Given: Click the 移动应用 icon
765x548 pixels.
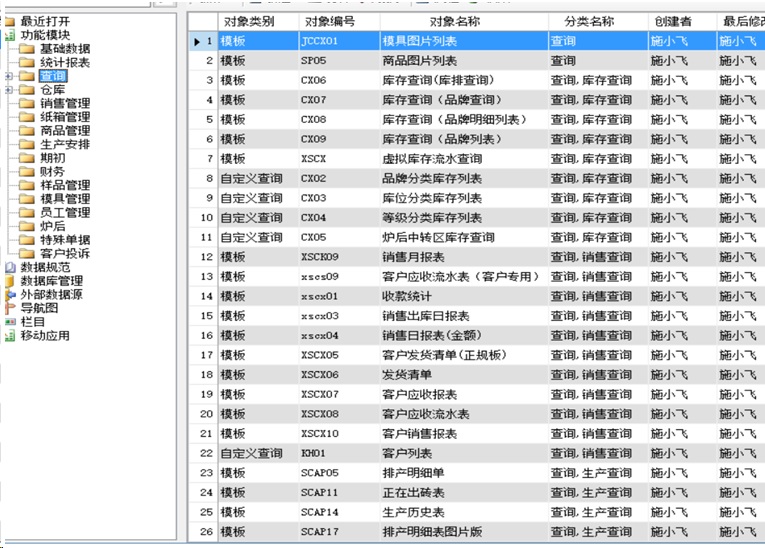Looking at the screenshot, I should [x=10, y=336].
